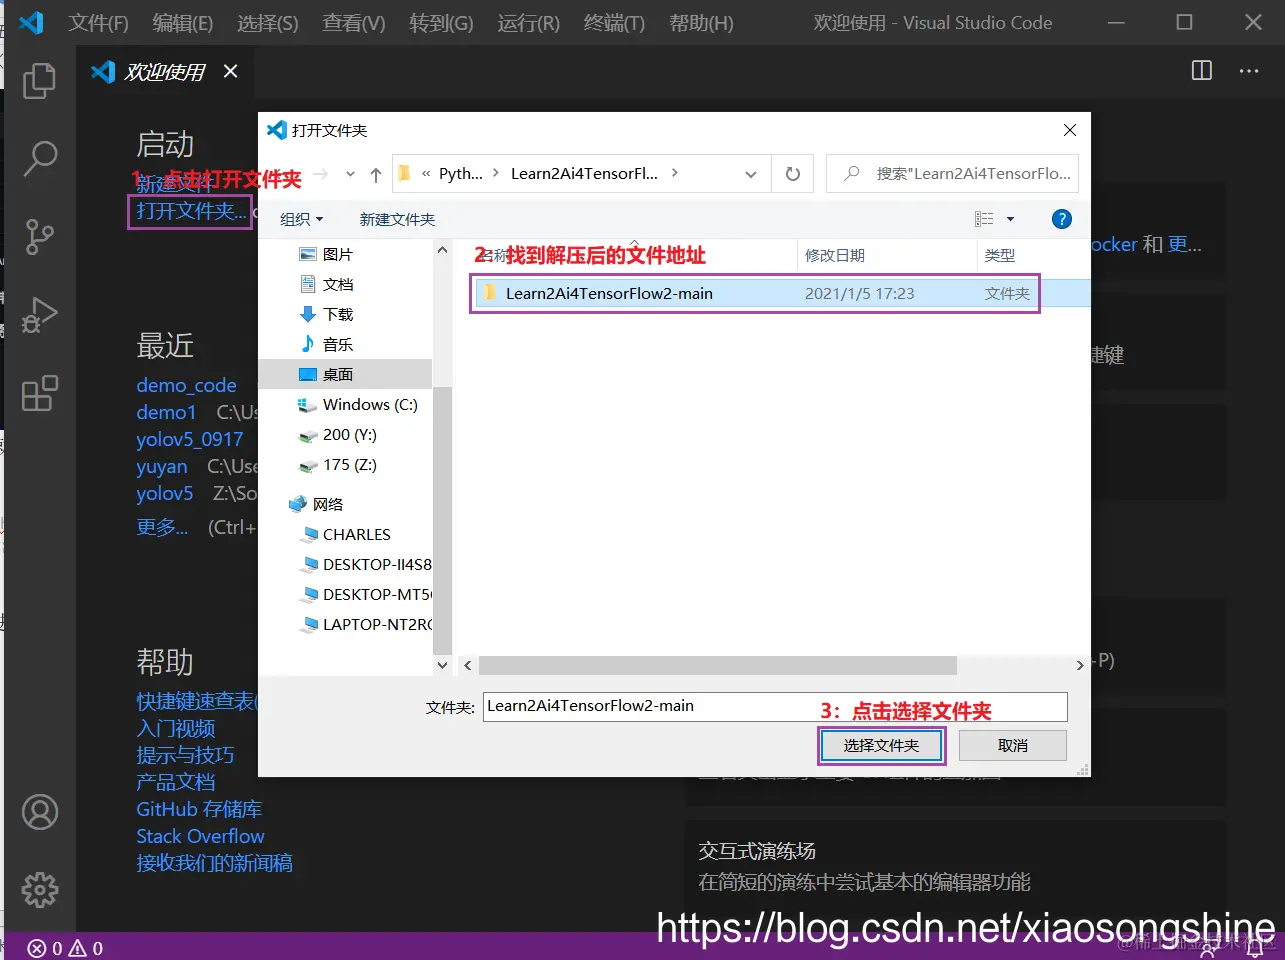Open the yolov5_0917 recent link

(x=190, y=439)
